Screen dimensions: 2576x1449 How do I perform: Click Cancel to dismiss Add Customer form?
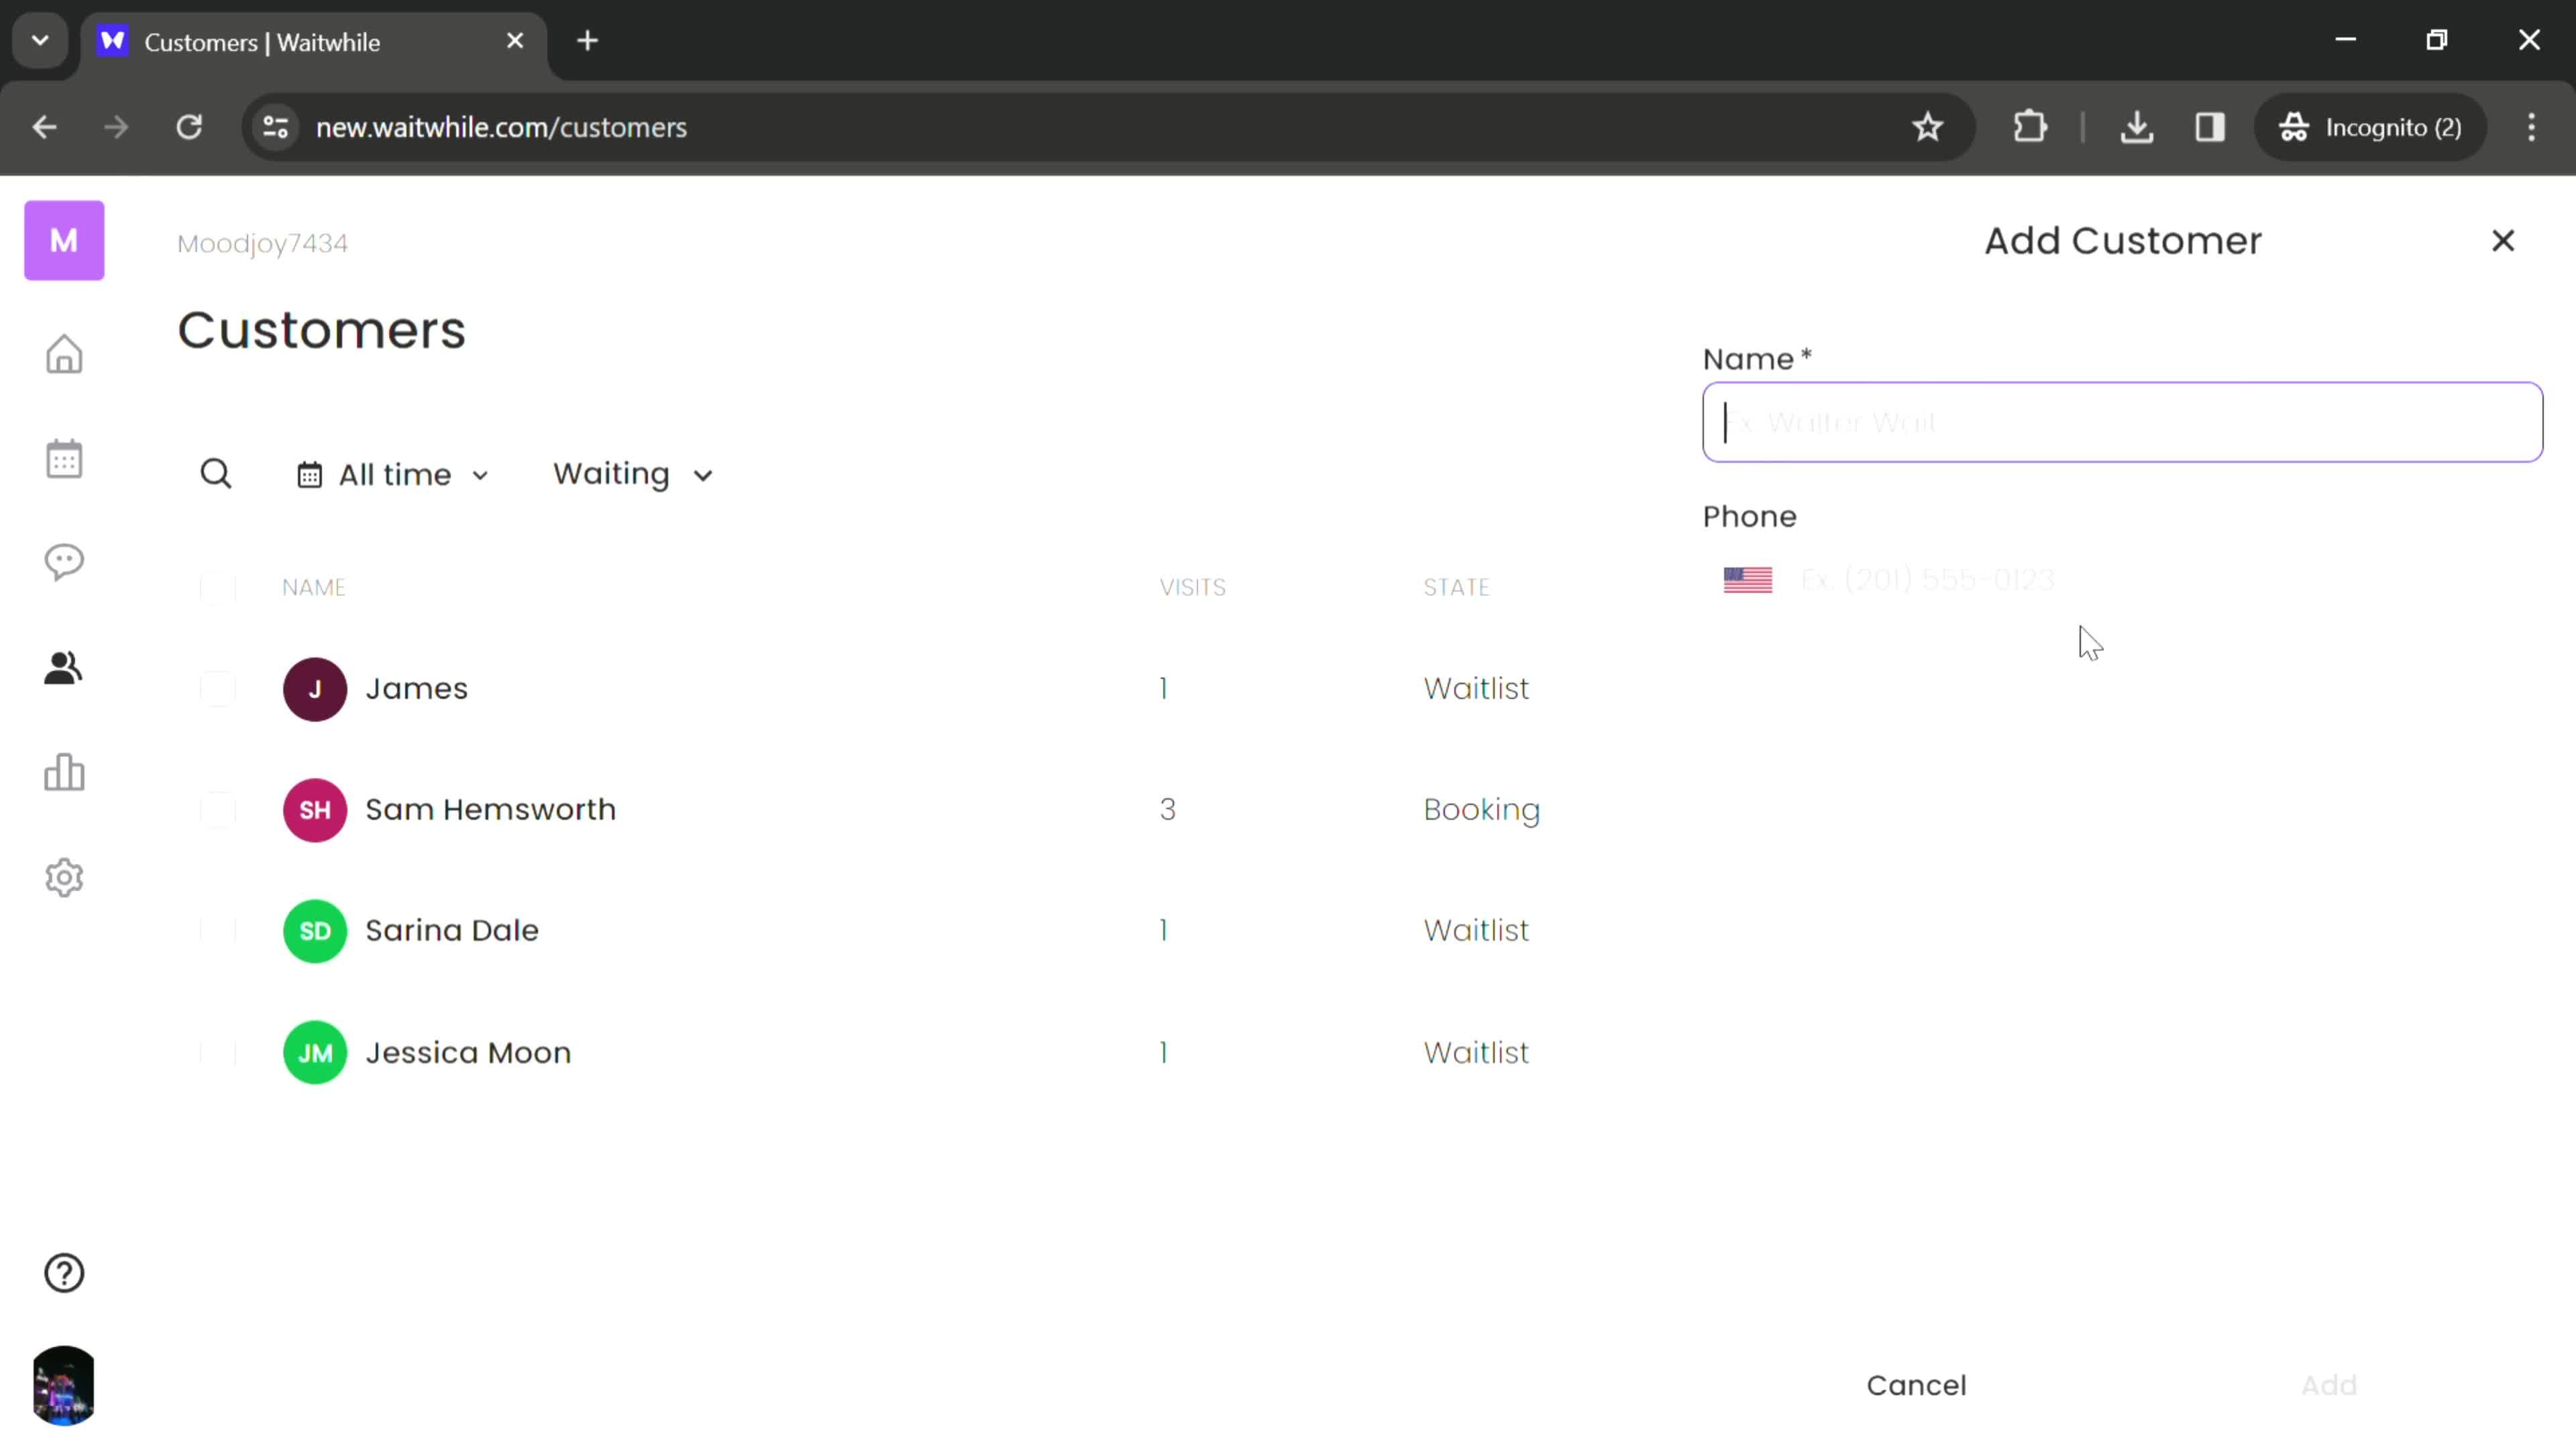(x=1916, y=1383)
